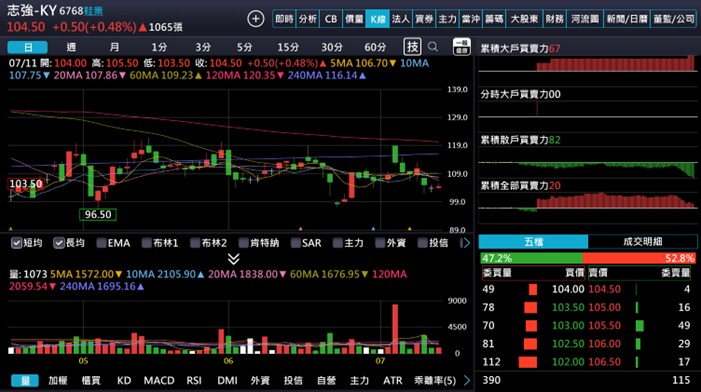Enable the 投信 overlay checkbox
This screenshot has height=392, width=701.
click(x=422, y=243)
